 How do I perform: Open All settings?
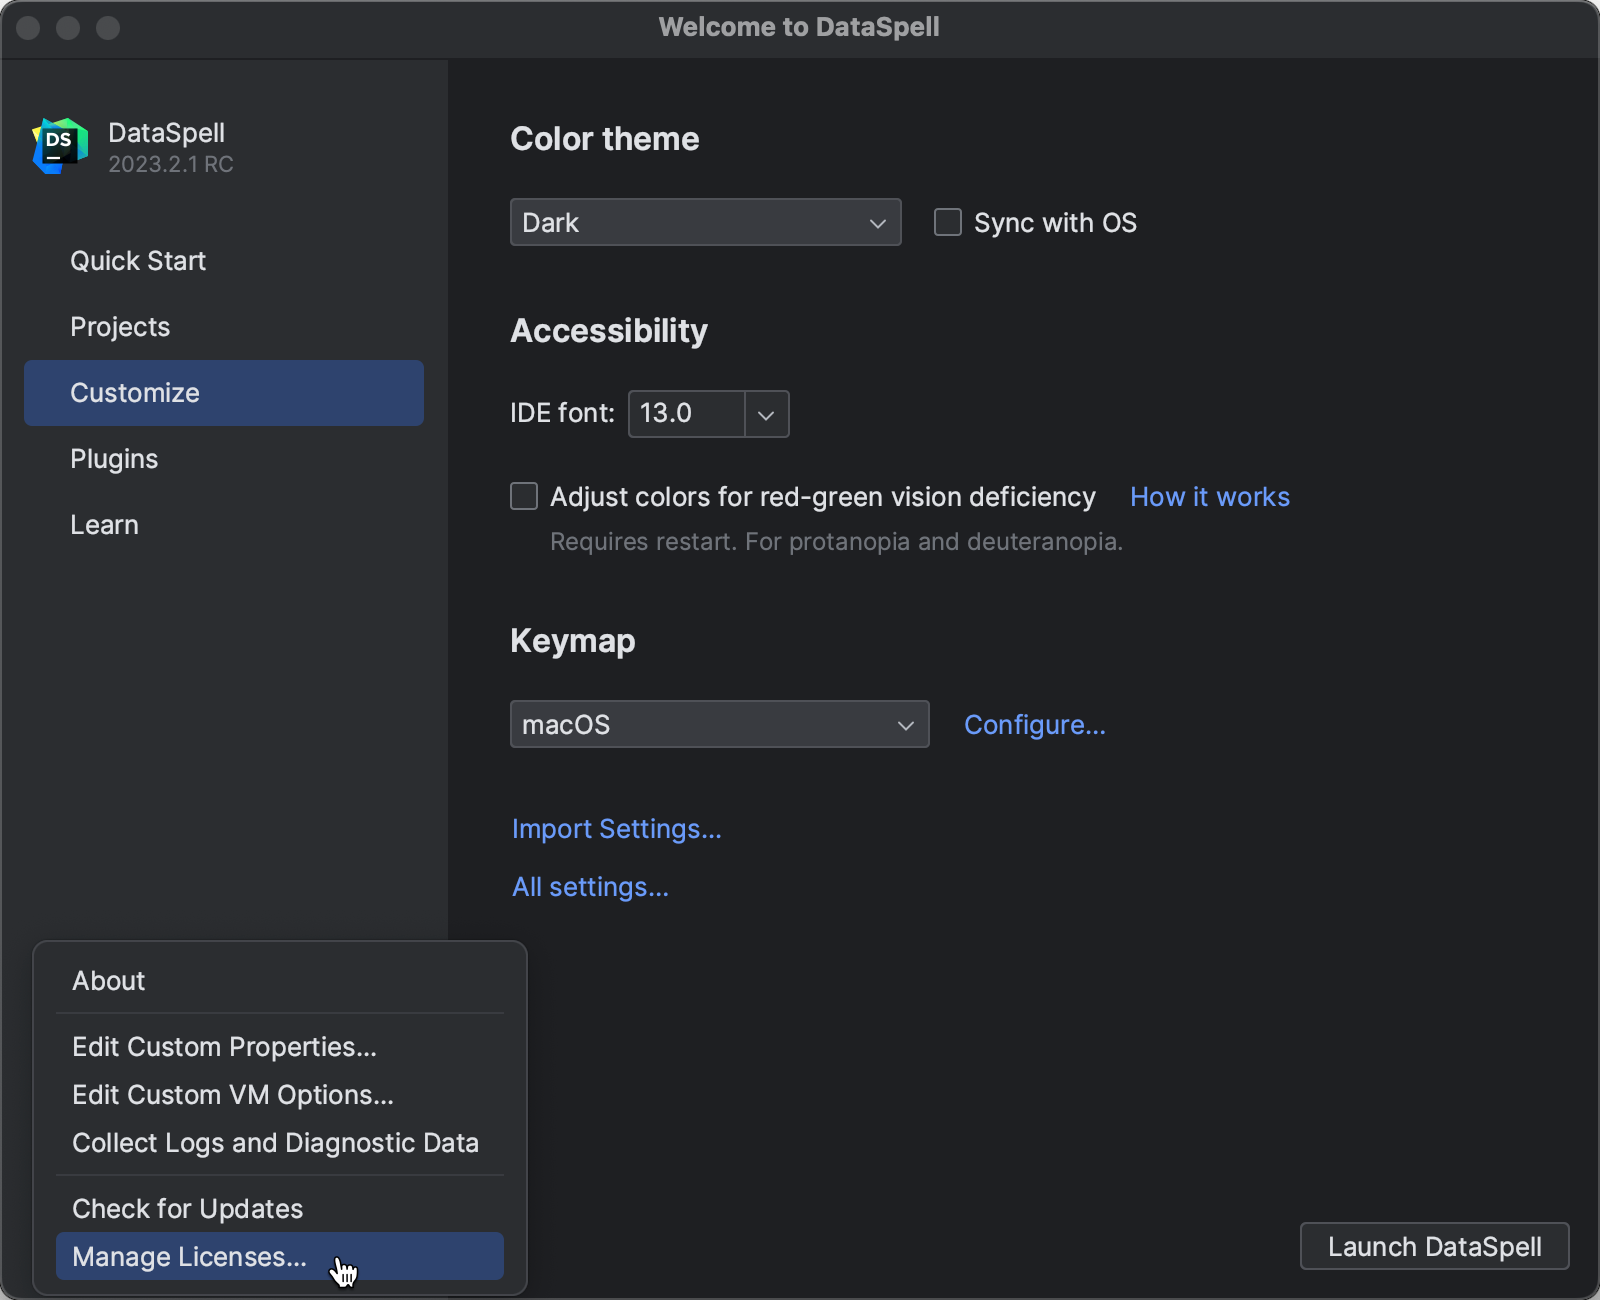pos(590,886)
